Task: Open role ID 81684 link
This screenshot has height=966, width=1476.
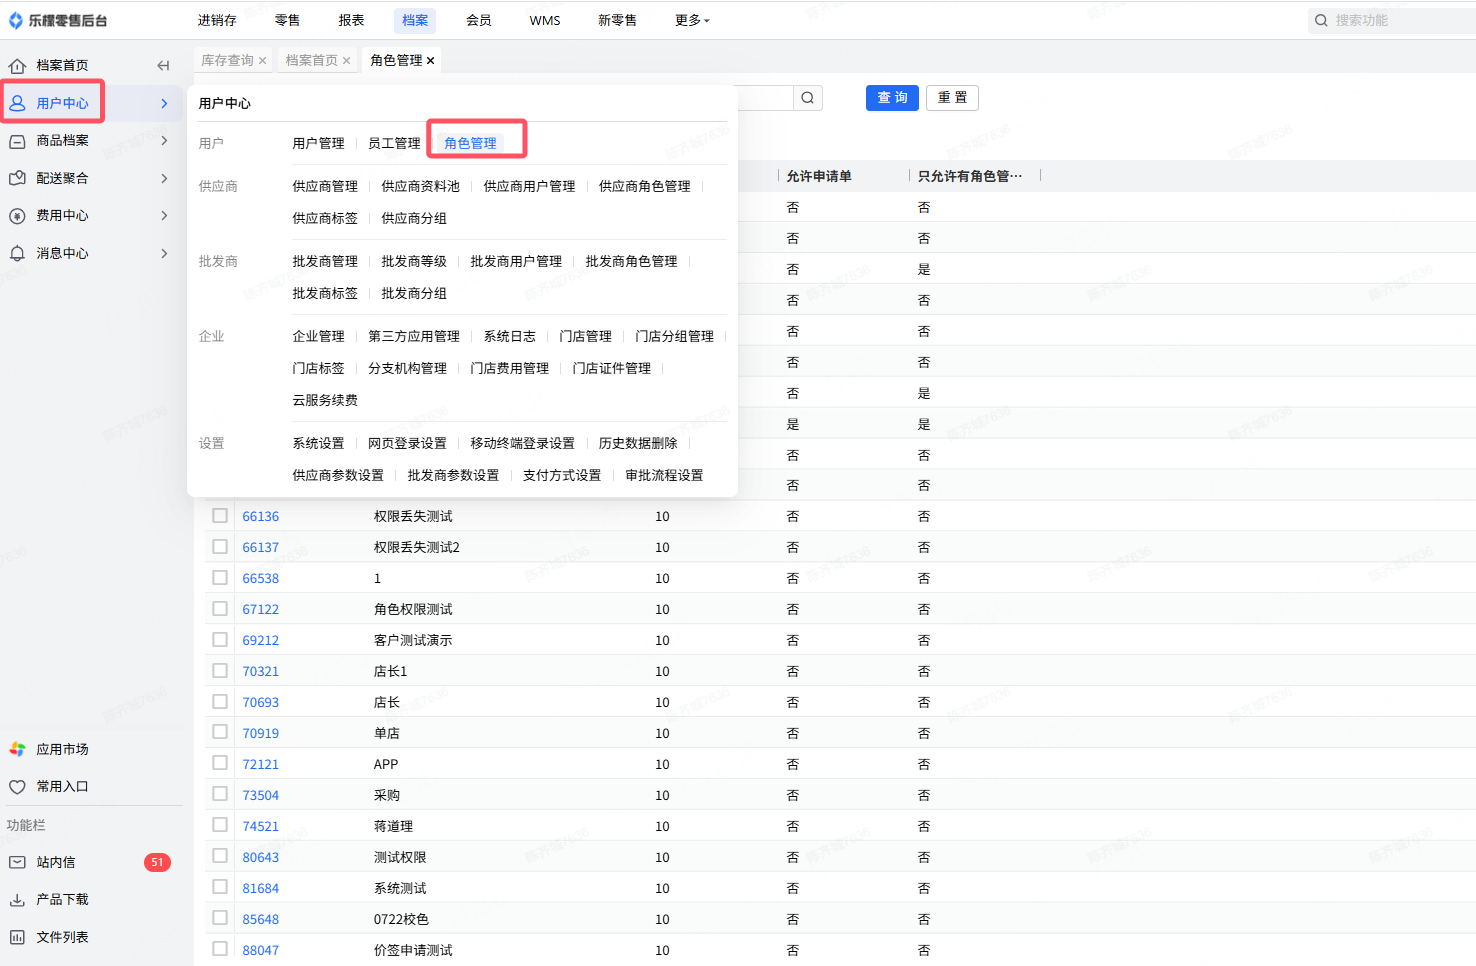Action: click(x=260, y=889)
